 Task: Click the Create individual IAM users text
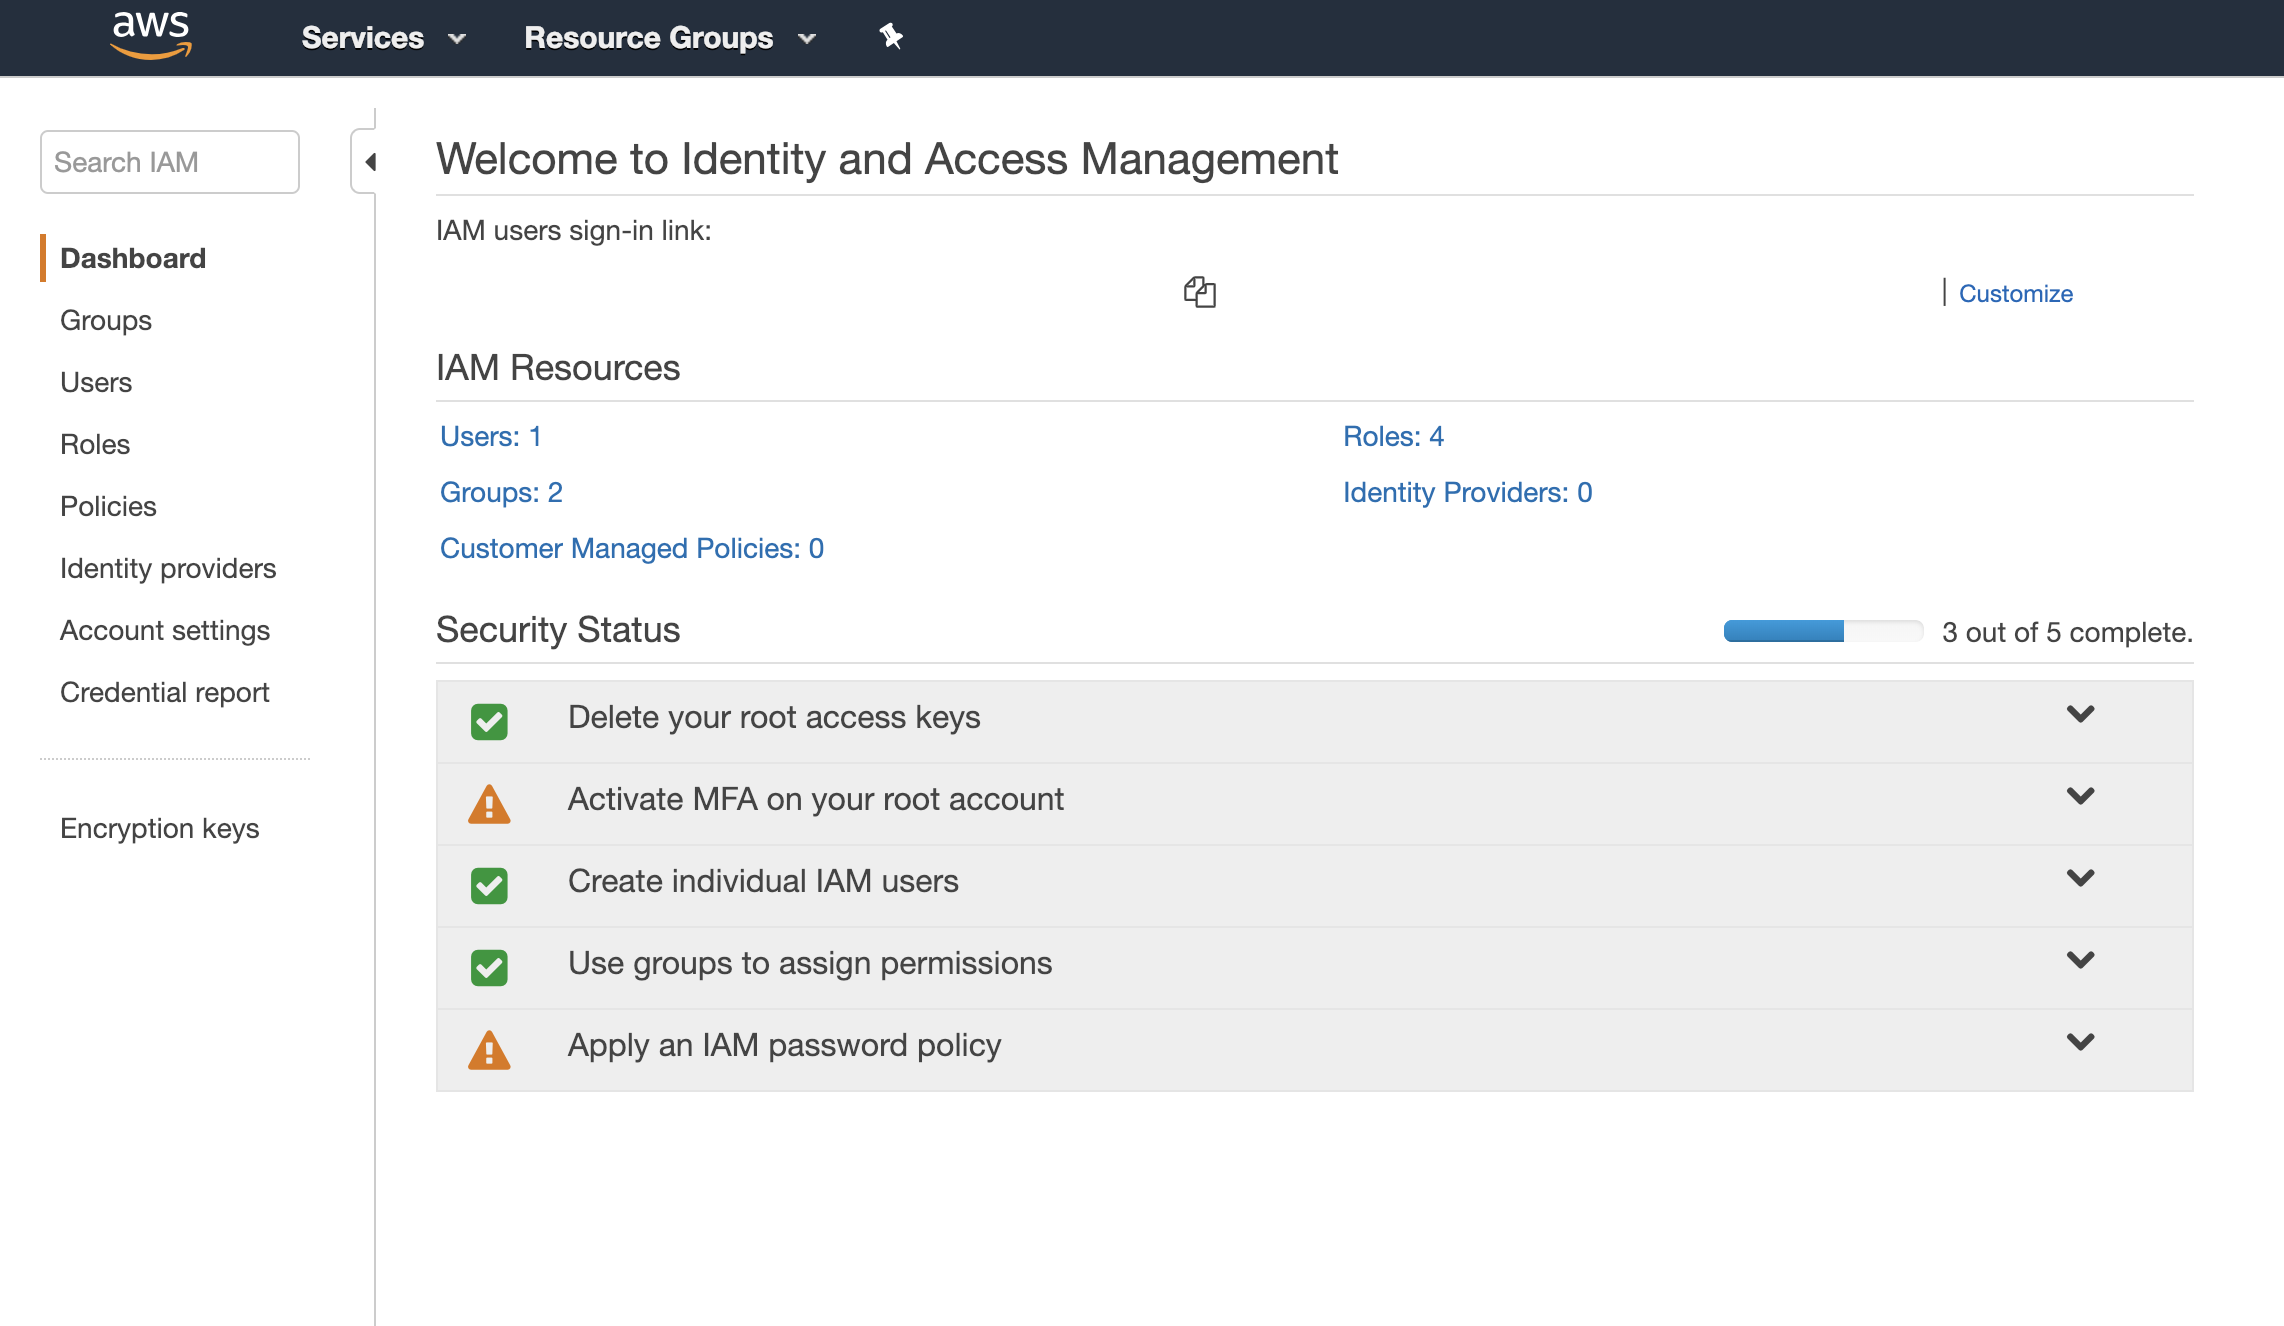pyautogui.click(x=763, y=881)
